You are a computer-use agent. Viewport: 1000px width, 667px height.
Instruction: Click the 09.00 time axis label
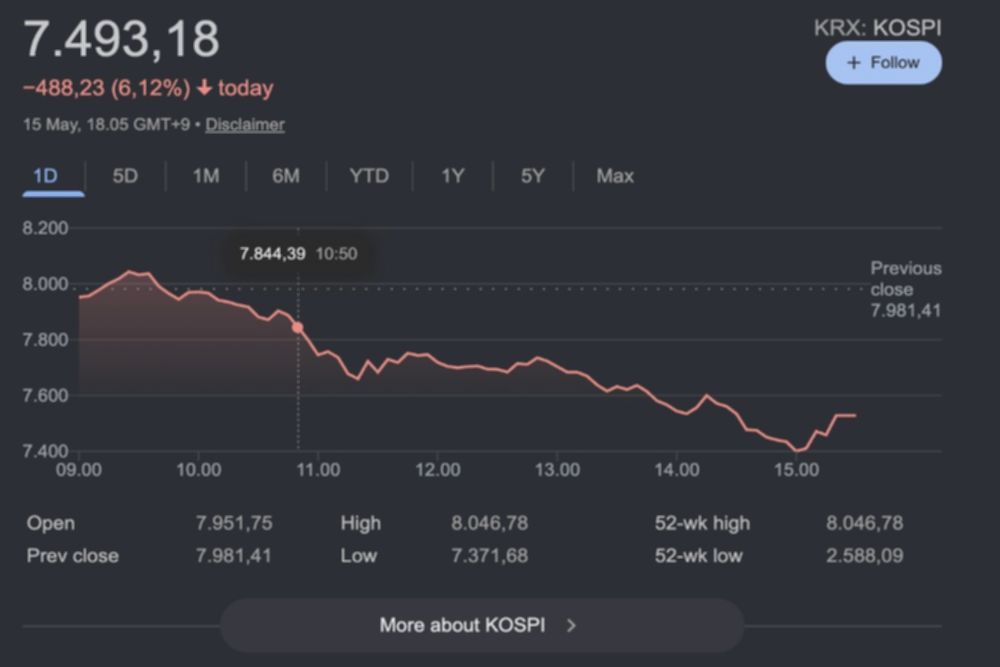78,470
